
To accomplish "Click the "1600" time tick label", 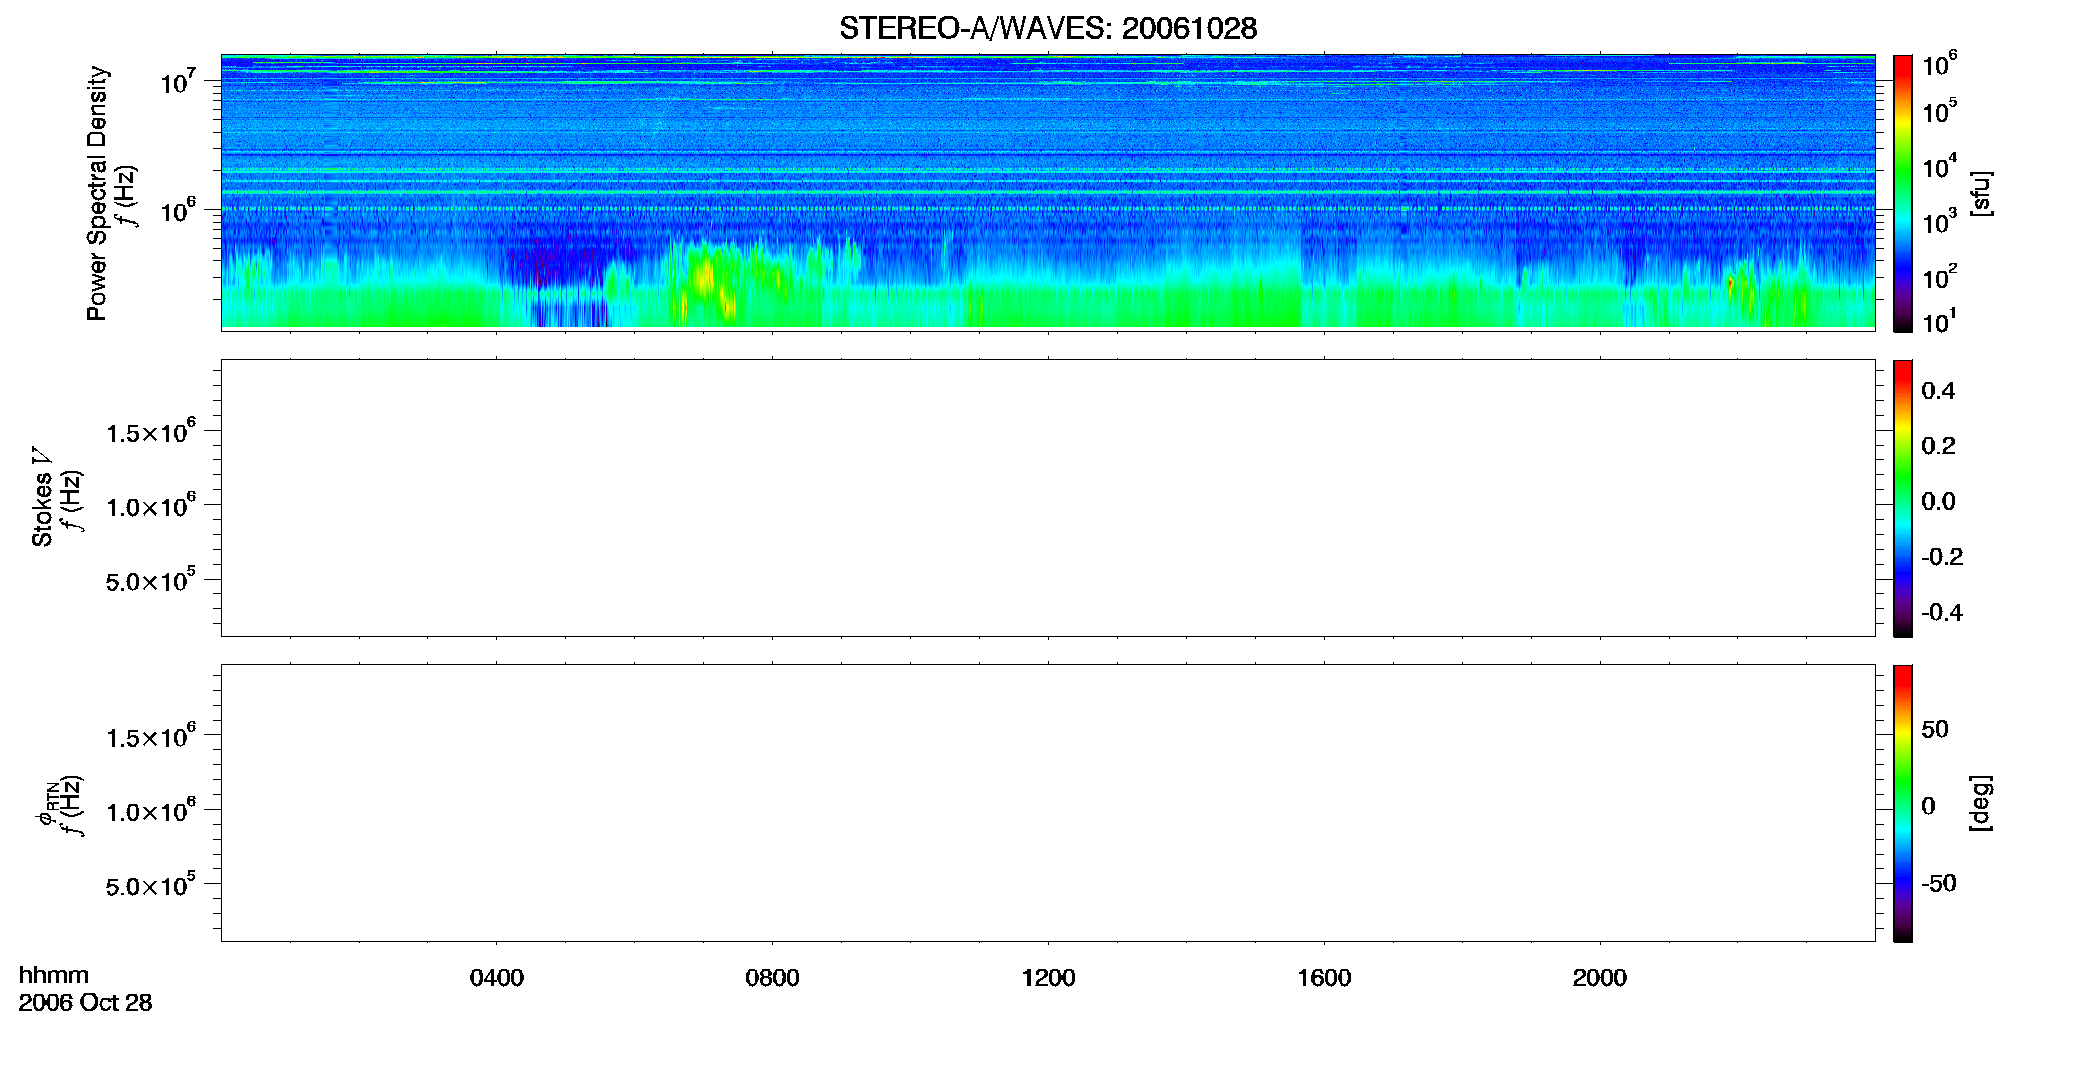I will (1324, 978).
